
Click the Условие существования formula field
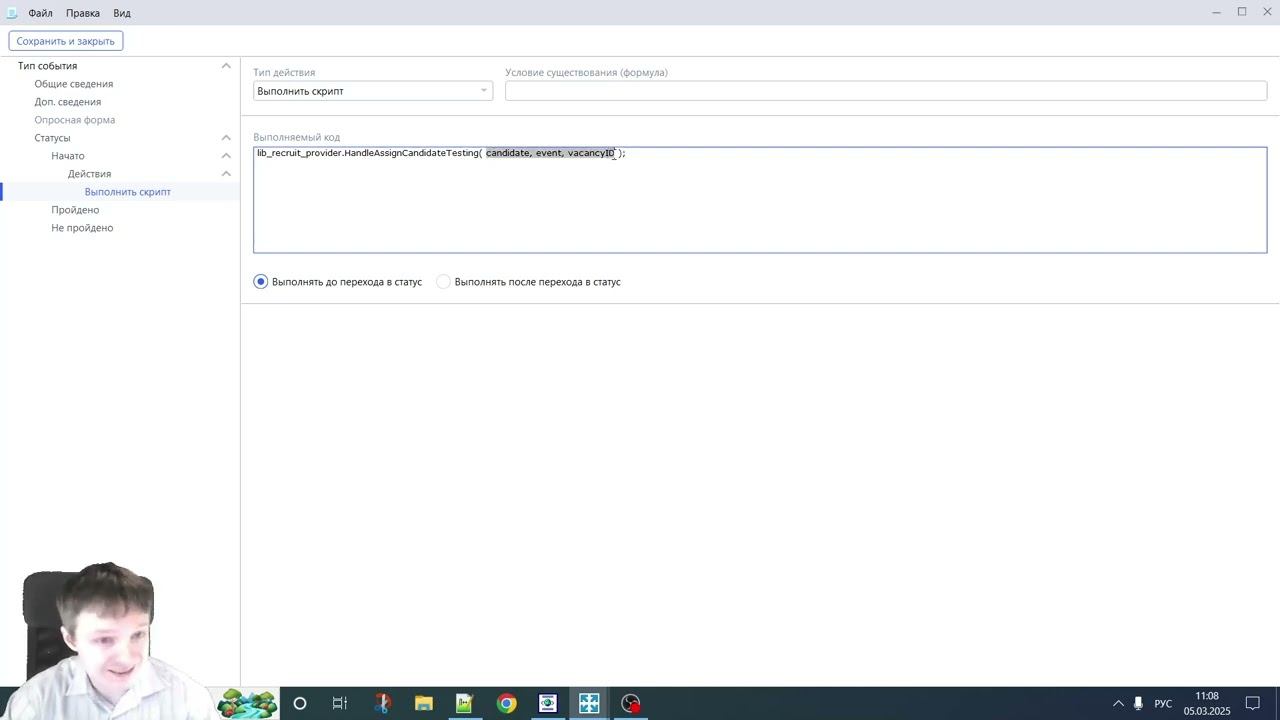pyautogui.click(x=886, y=91)
